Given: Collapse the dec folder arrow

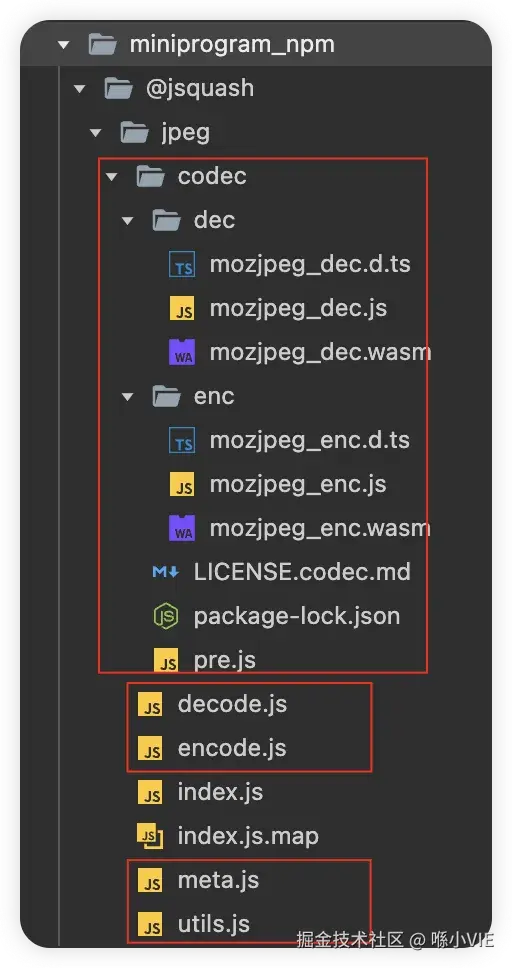Looking at the screenshot, I should [x=127, y=220].
